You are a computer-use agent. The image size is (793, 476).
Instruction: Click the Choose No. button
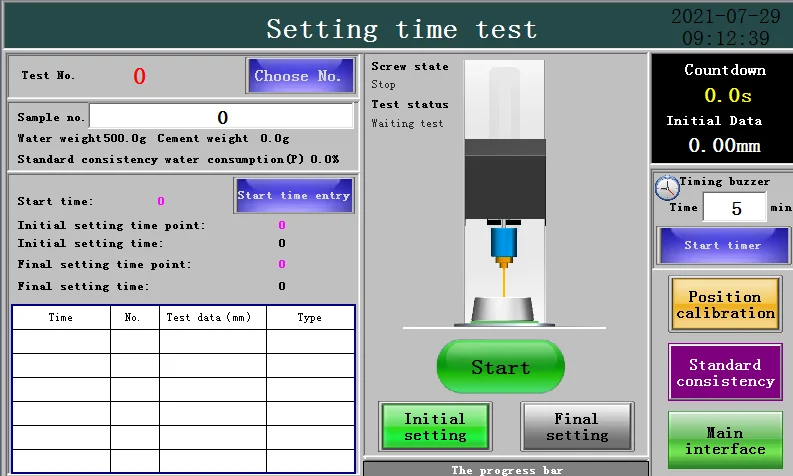(300, 75)
